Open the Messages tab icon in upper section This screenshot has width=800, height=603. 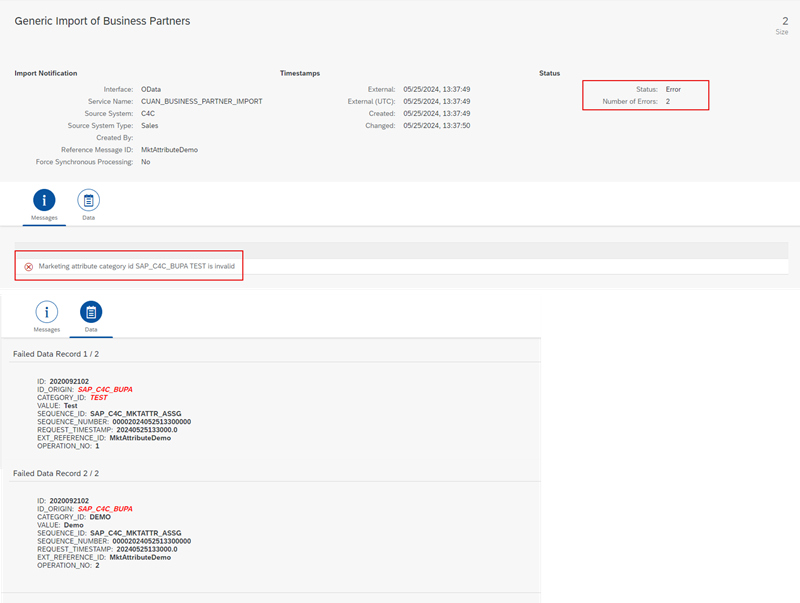click(44, 200)
